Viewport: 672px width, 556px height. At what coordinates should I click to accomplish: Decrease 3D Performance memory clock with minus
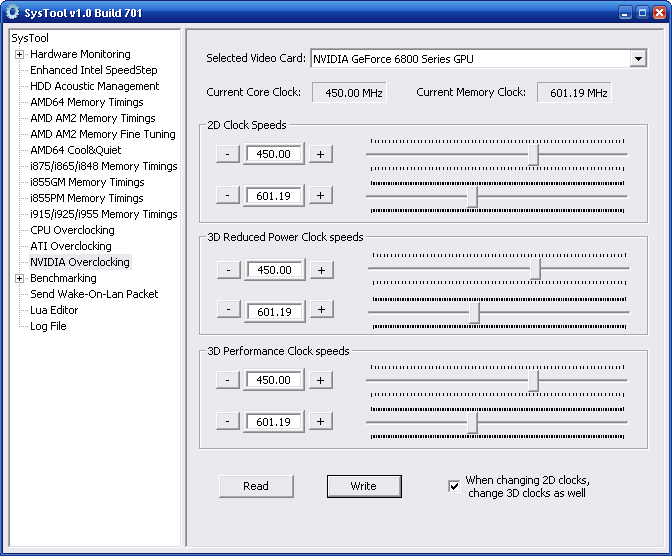228,422
